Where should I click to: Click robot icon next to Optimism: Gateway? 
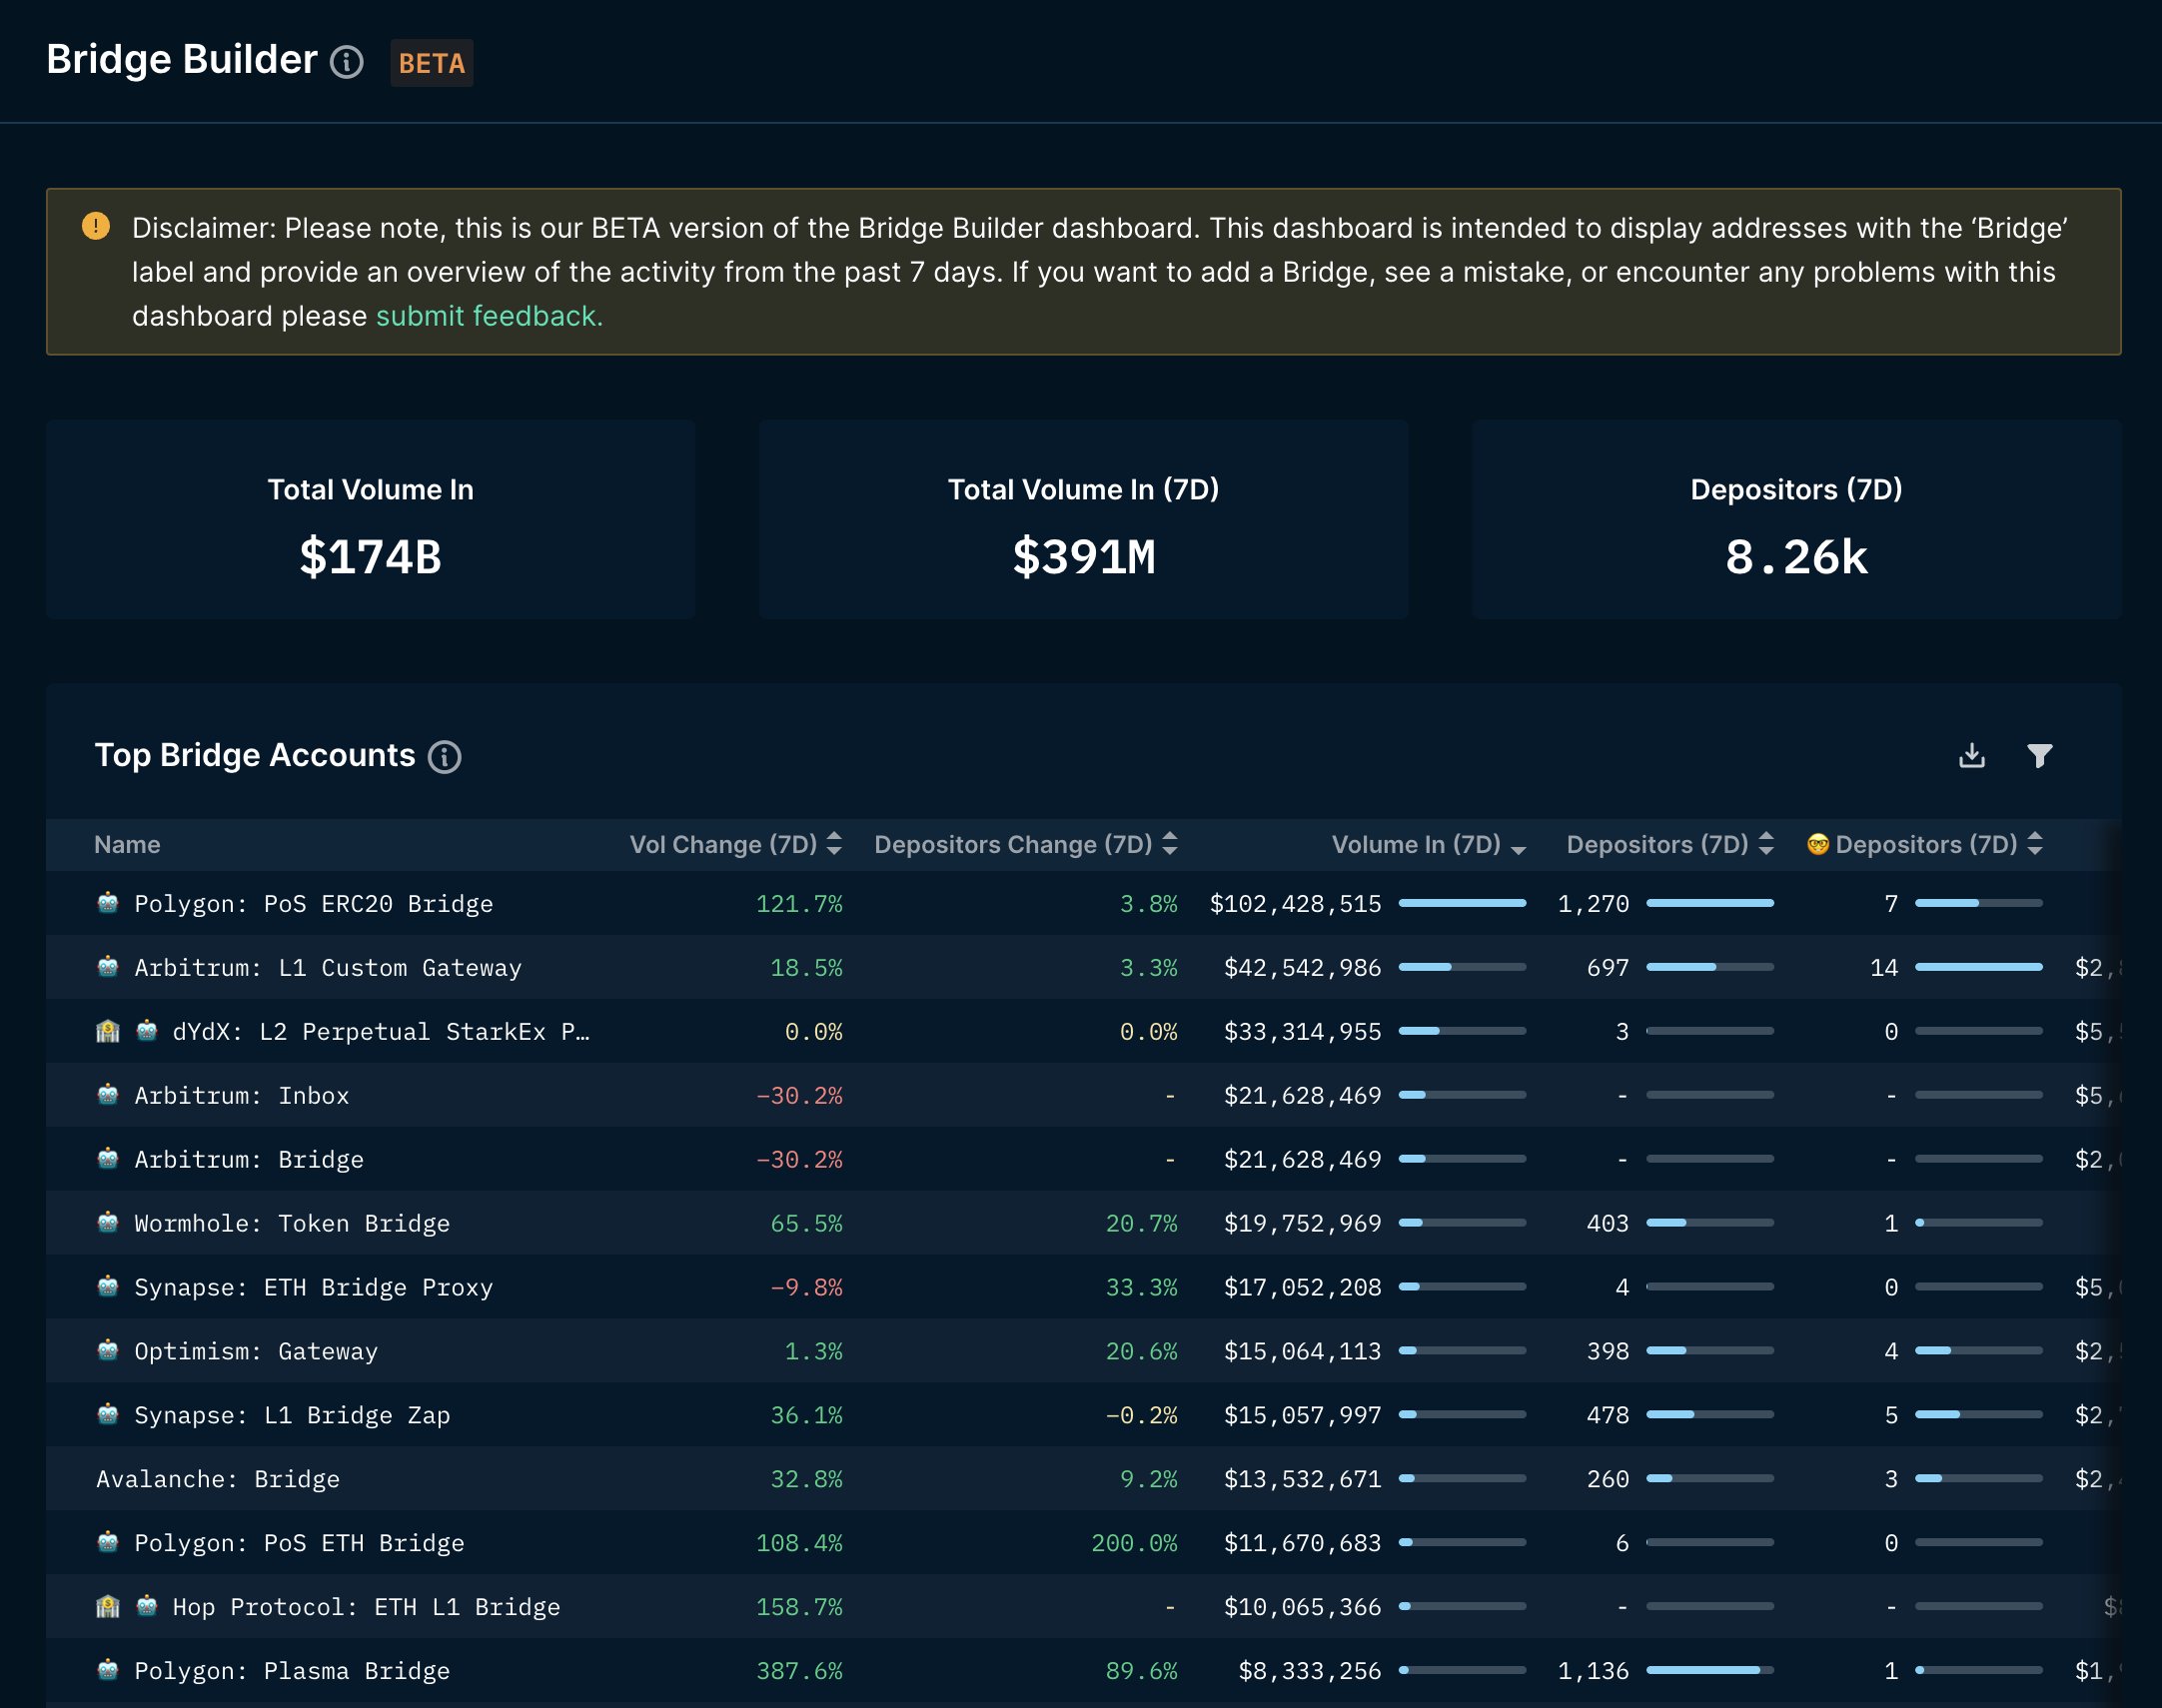click(108, 1351)
